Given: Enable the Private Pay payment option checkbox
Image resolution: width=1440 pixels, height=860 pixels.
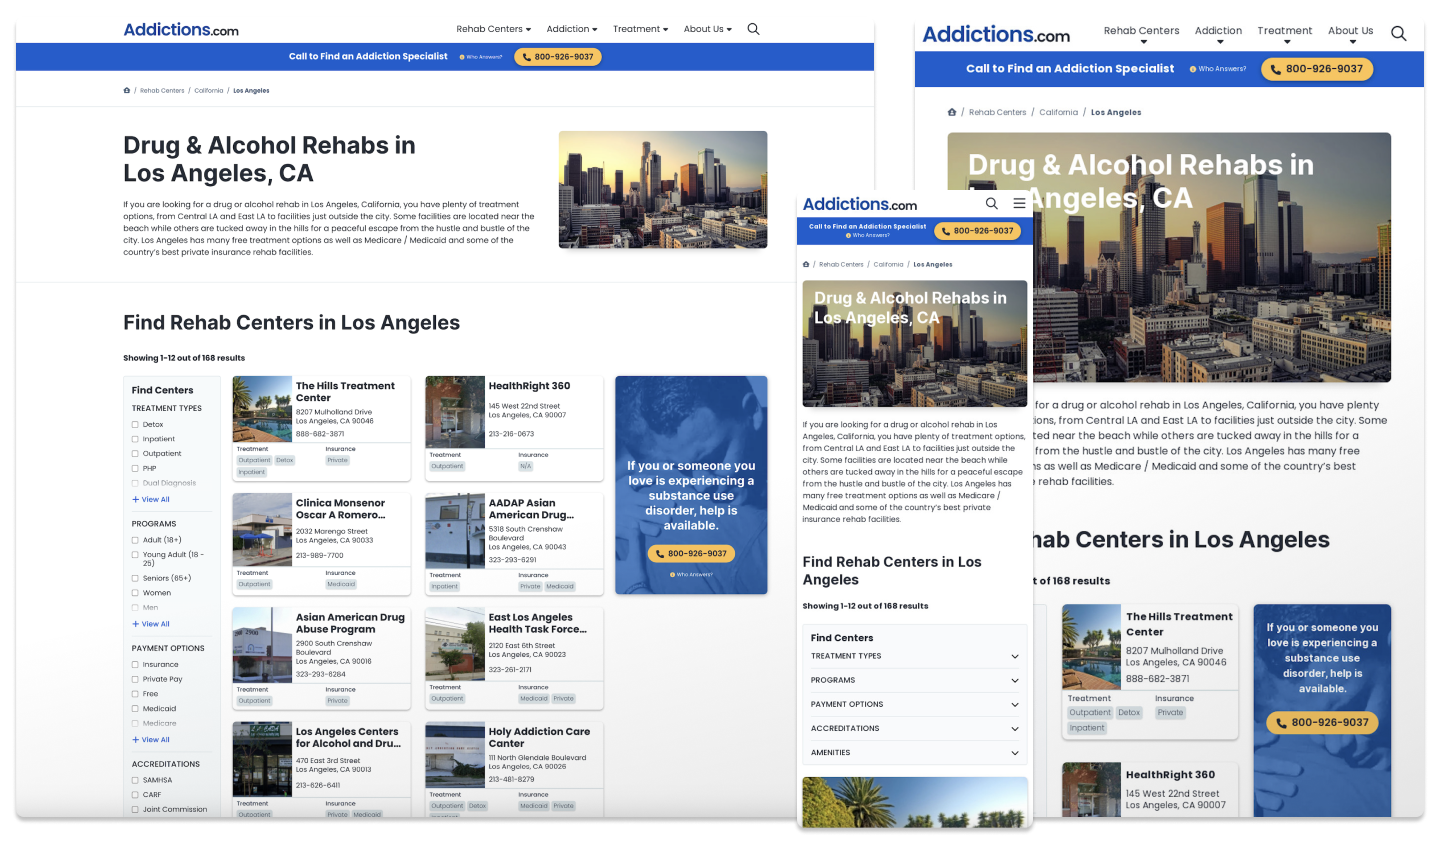Looking at the screenshot, I should click(135, 679).
